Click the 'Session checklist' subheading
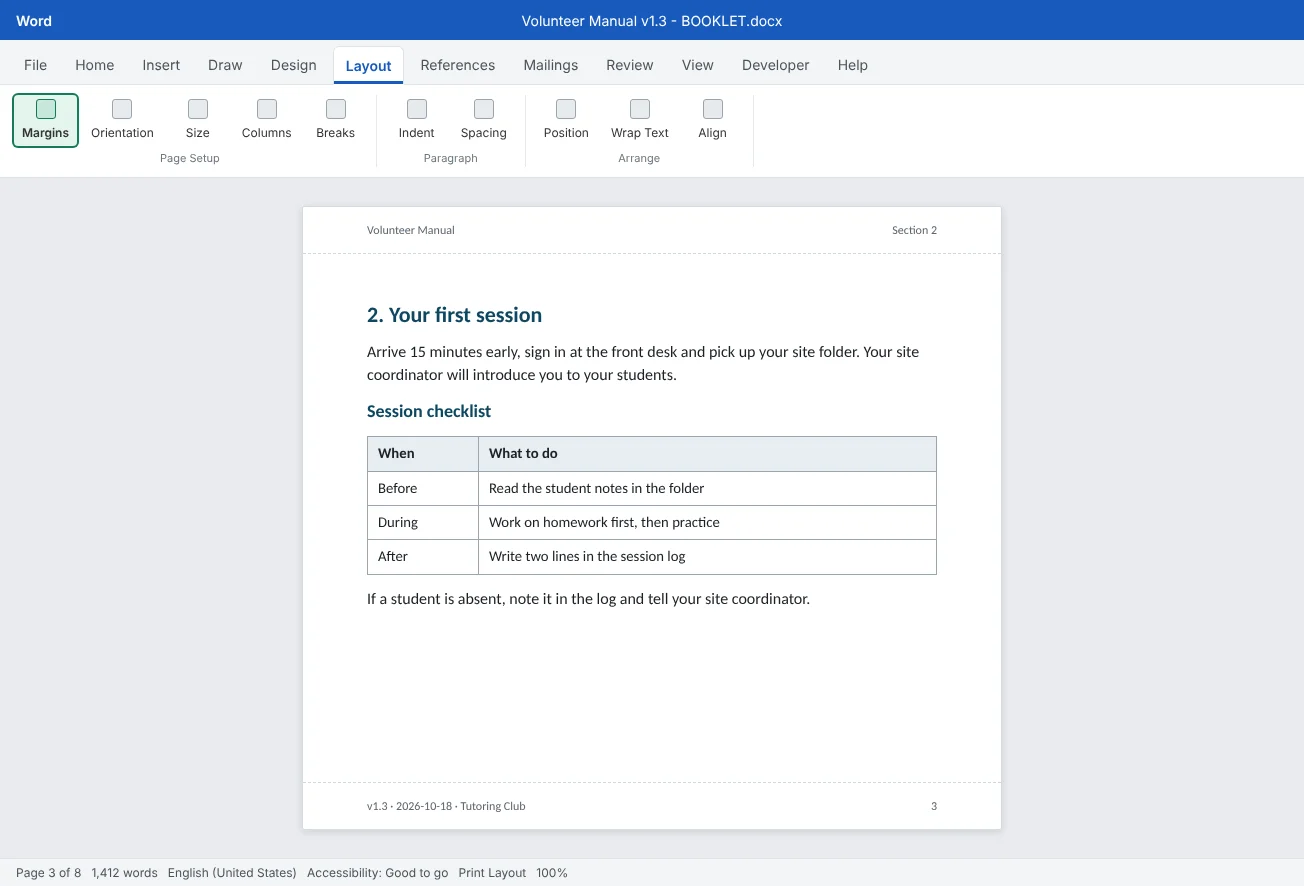Image resolution: width=1304 pixels, height=886 pixels. pos(429,411)
